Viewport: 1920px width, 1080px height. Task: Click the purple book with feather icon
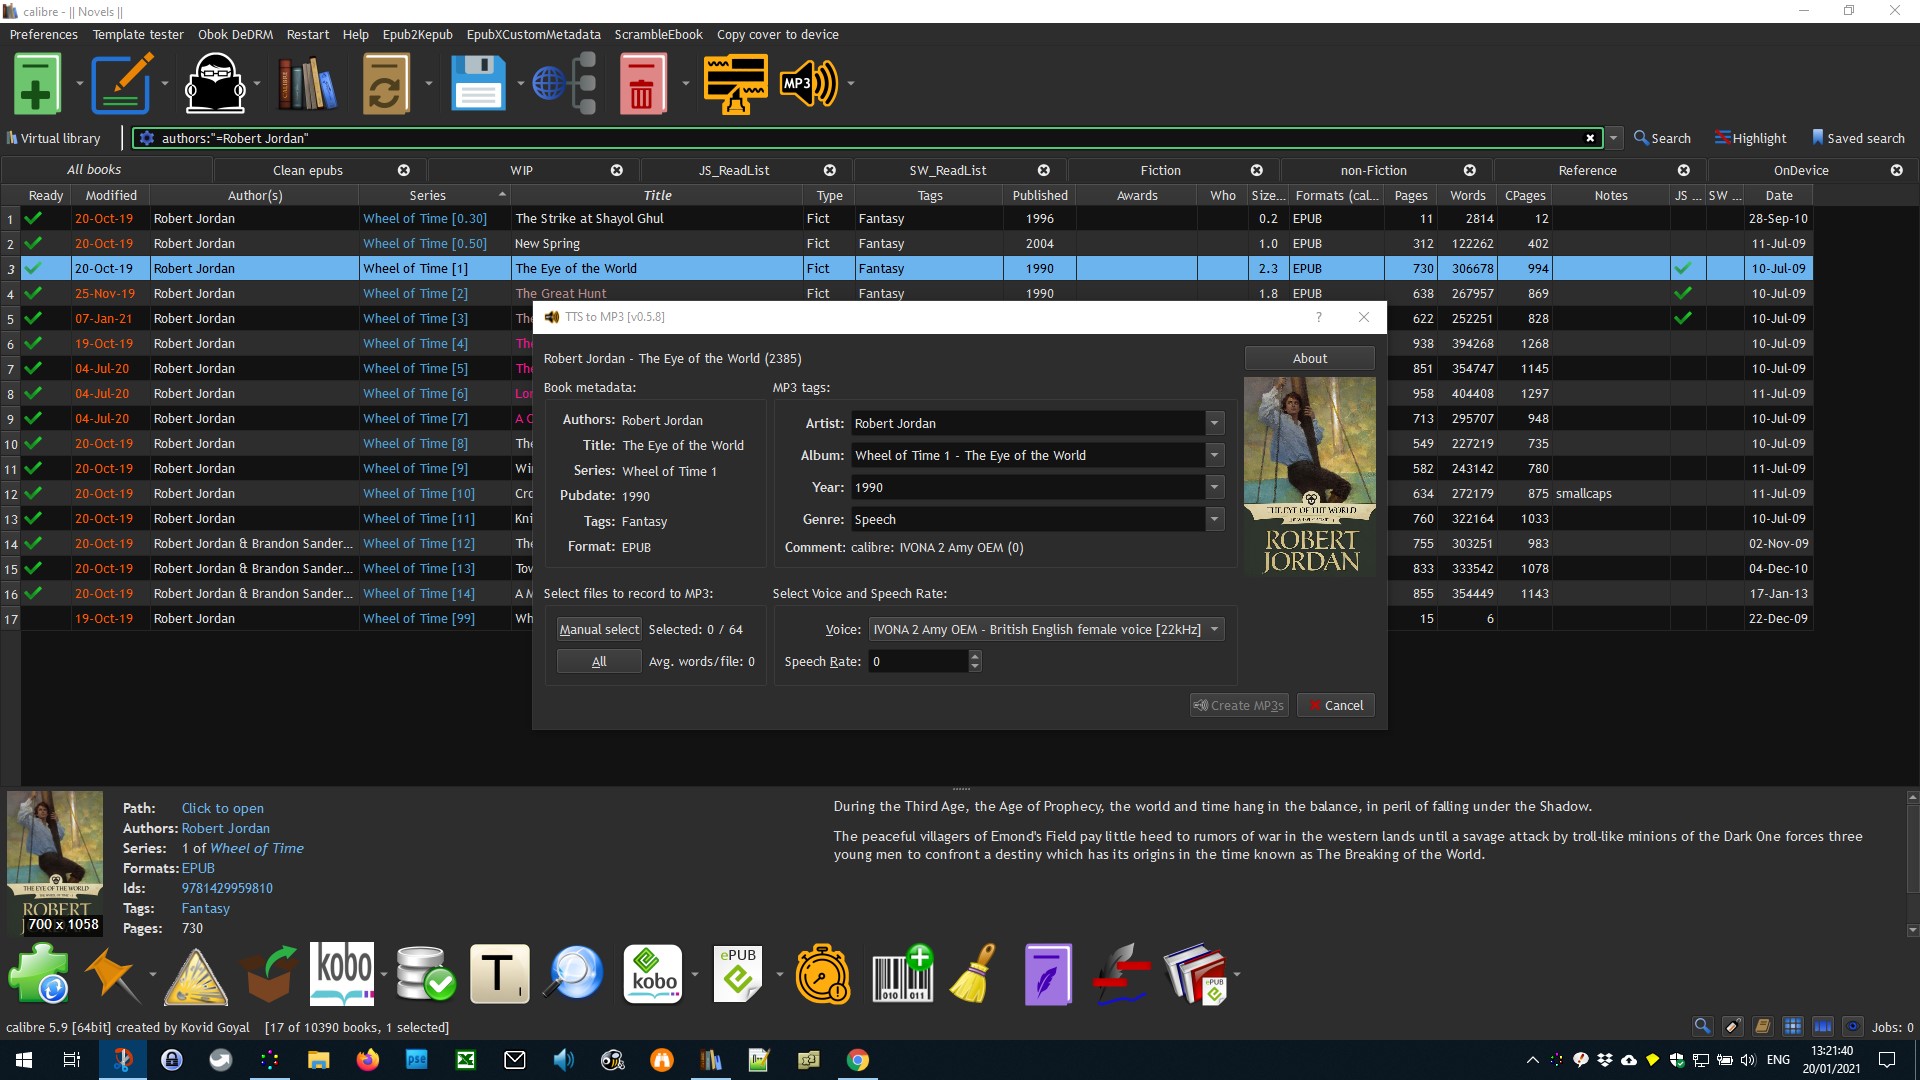pyautogui.click(x=1048, y=974)
